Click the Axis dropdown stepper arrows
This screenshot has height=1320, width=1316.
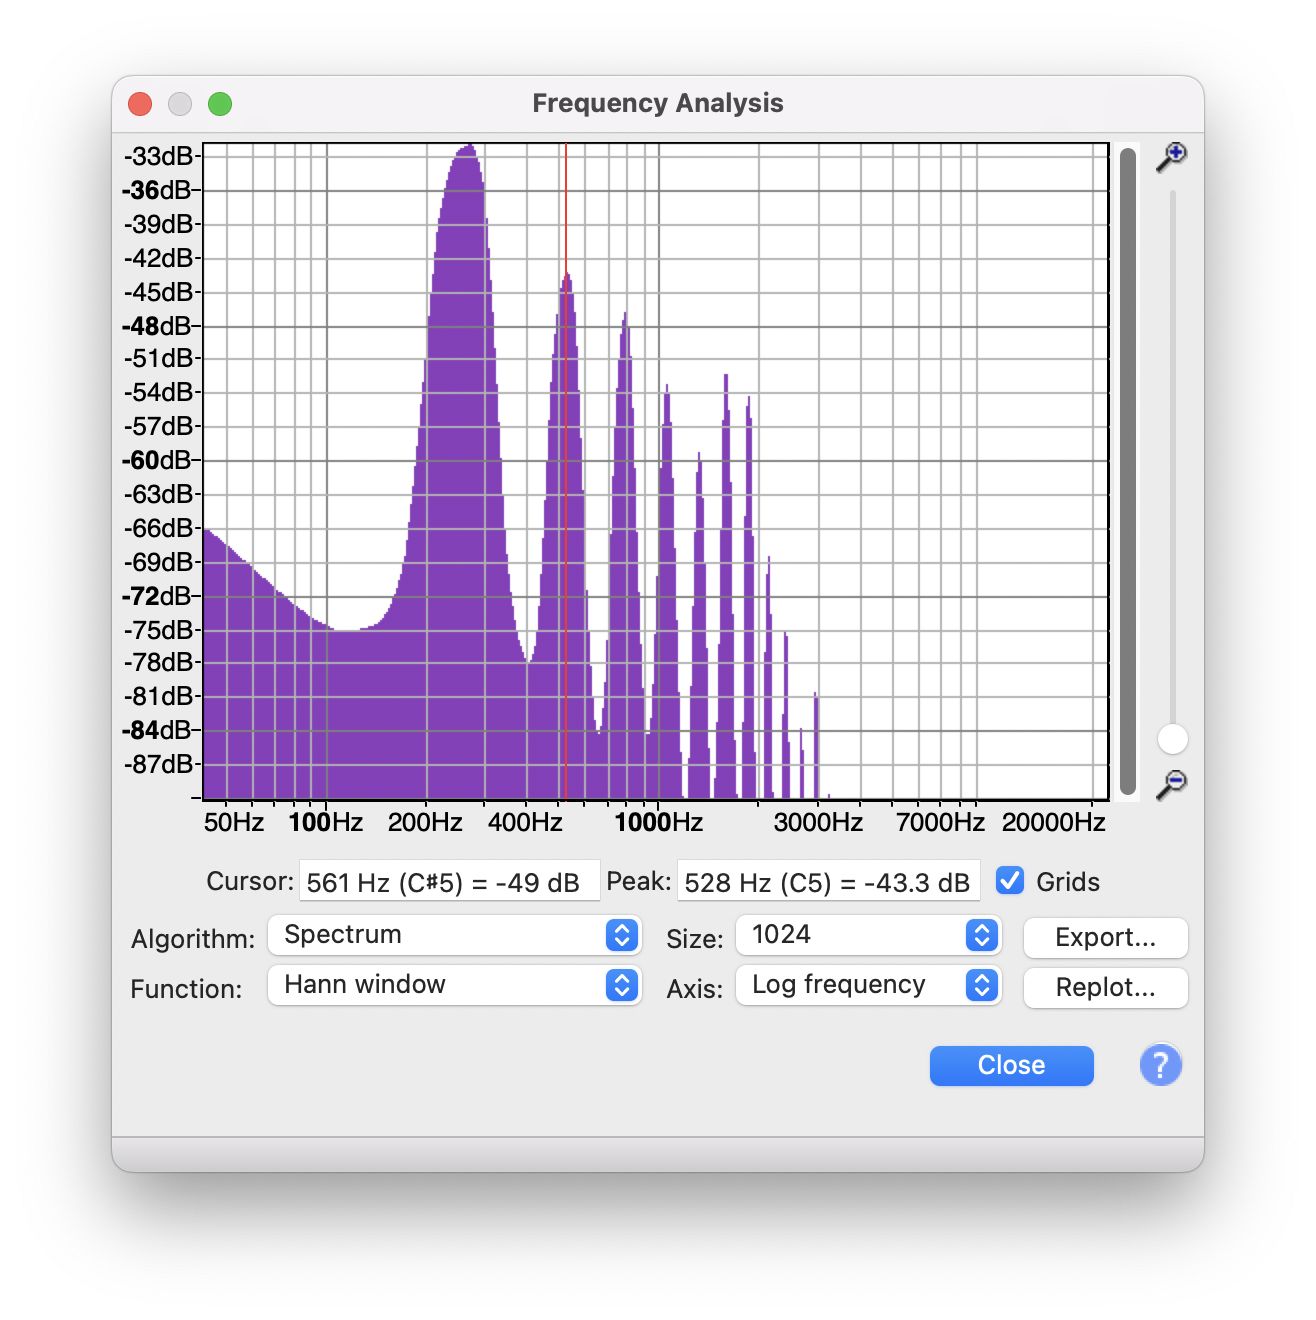coord(984,985)
